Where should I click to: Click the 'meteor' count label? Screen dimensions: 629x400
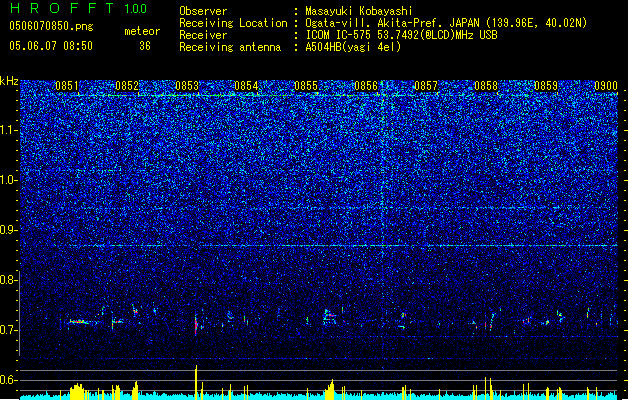(x=142, y=31)
